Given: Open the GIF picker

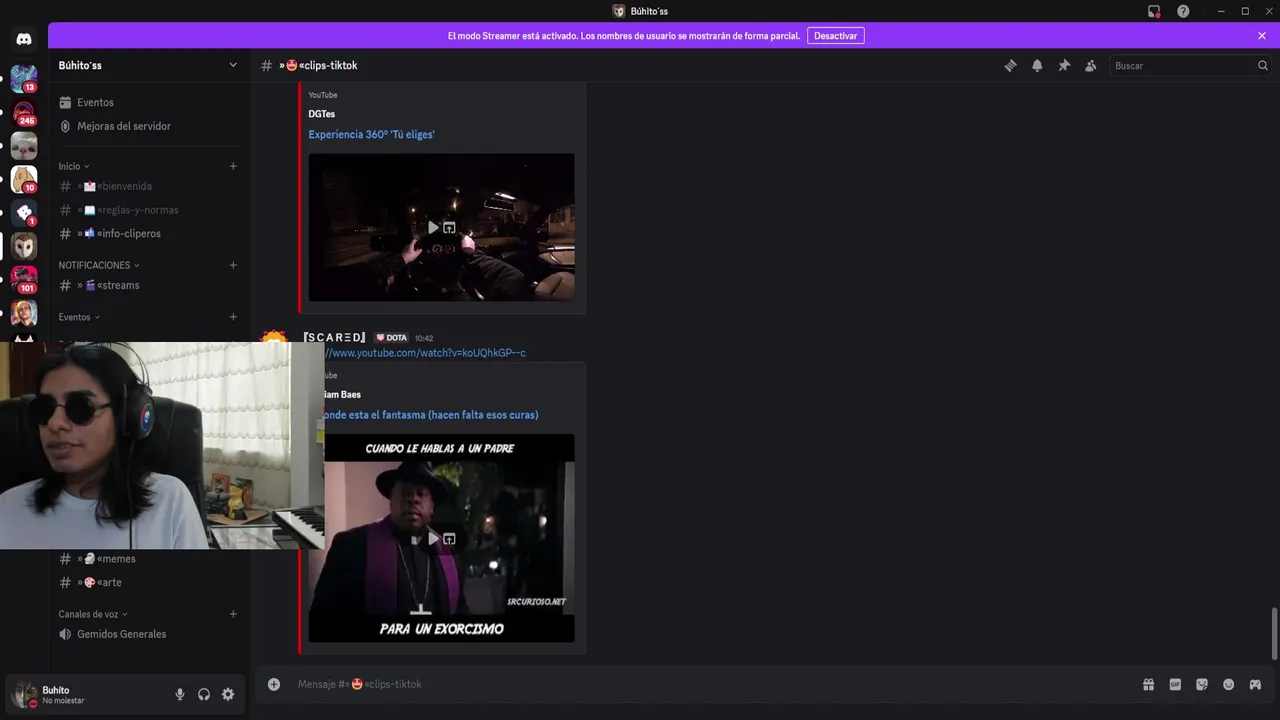Looking at the screenshot, I should pyautogui.click(x=1175, y=684).
